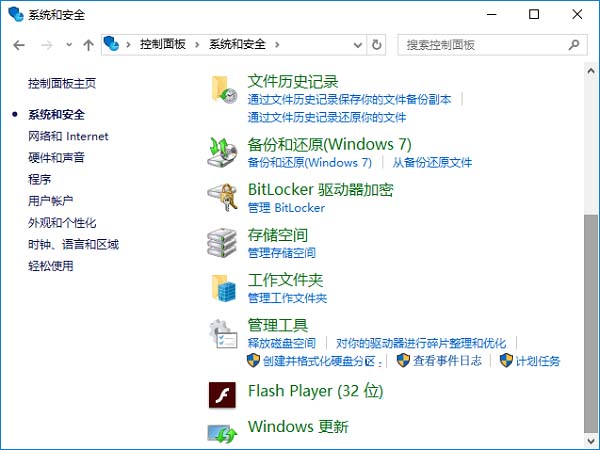600x450 pixels.
Task: Expand chevron after 控制面板 in breadcrumb
Action: coord(197,45)
